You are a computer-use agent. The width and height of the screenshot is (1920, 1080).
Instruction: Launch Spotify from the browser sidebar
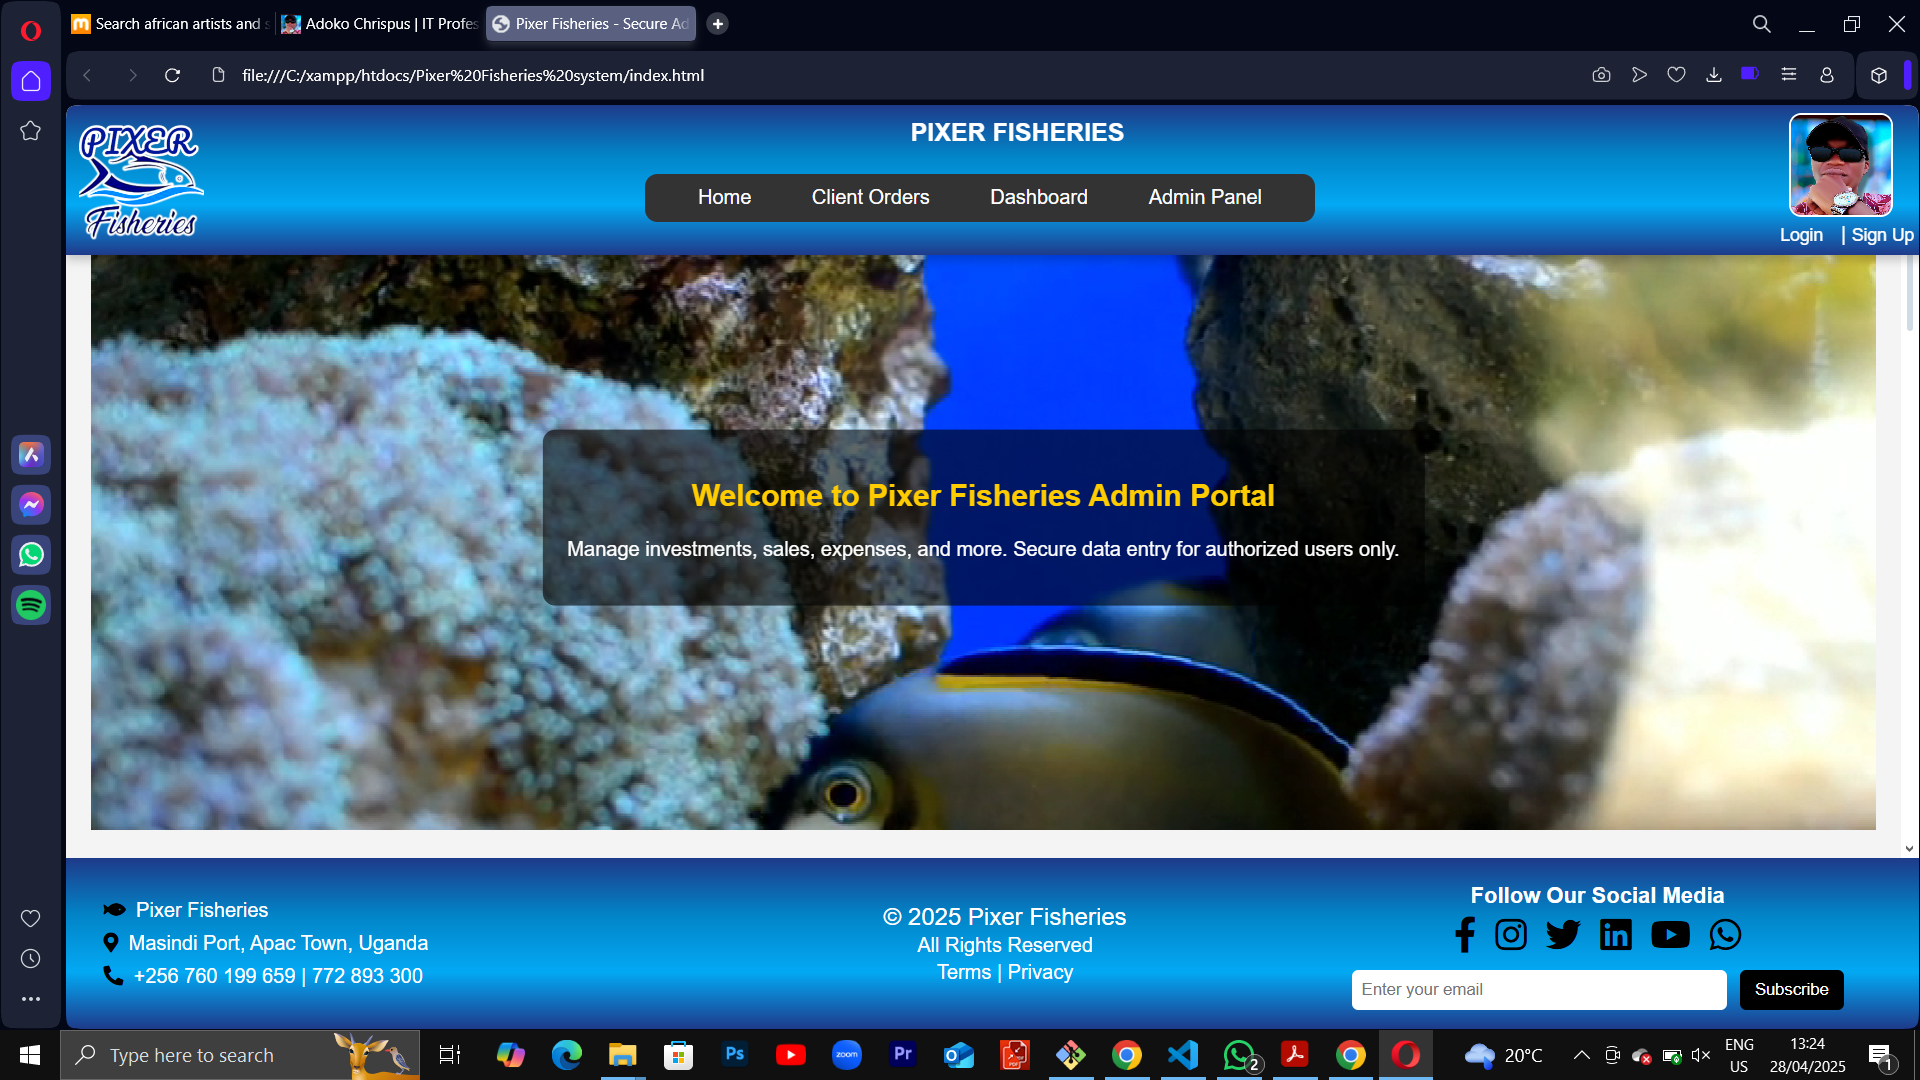31,605
